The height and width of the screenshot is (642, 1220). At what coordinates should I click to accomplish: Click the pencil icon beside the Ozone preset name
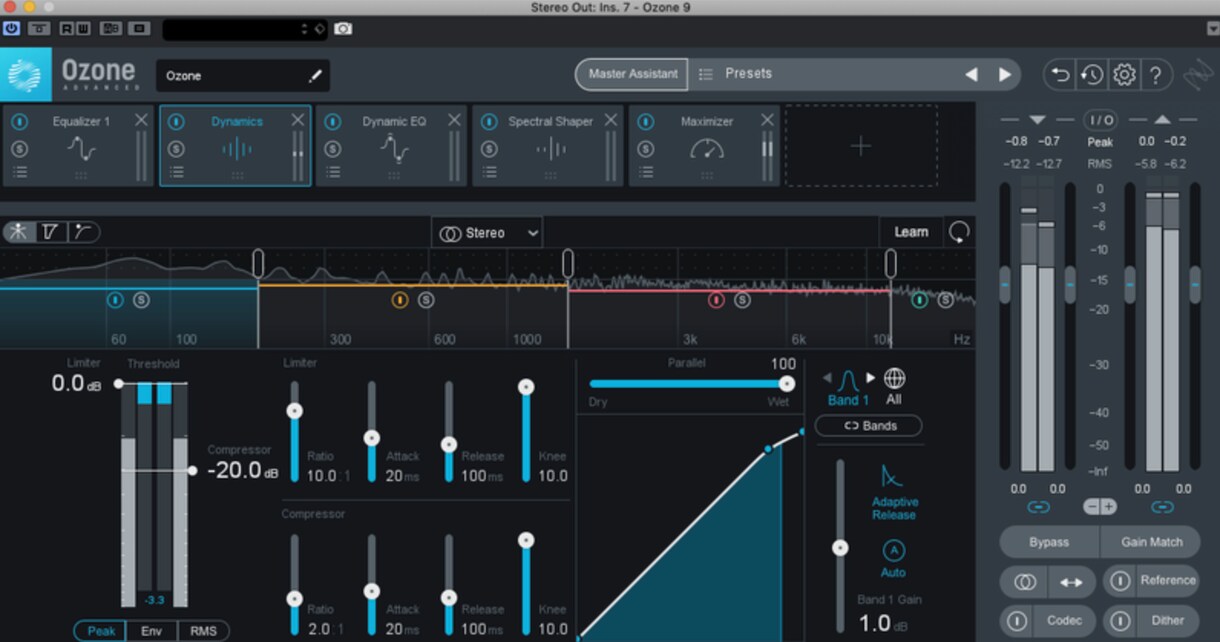[315, 76]
